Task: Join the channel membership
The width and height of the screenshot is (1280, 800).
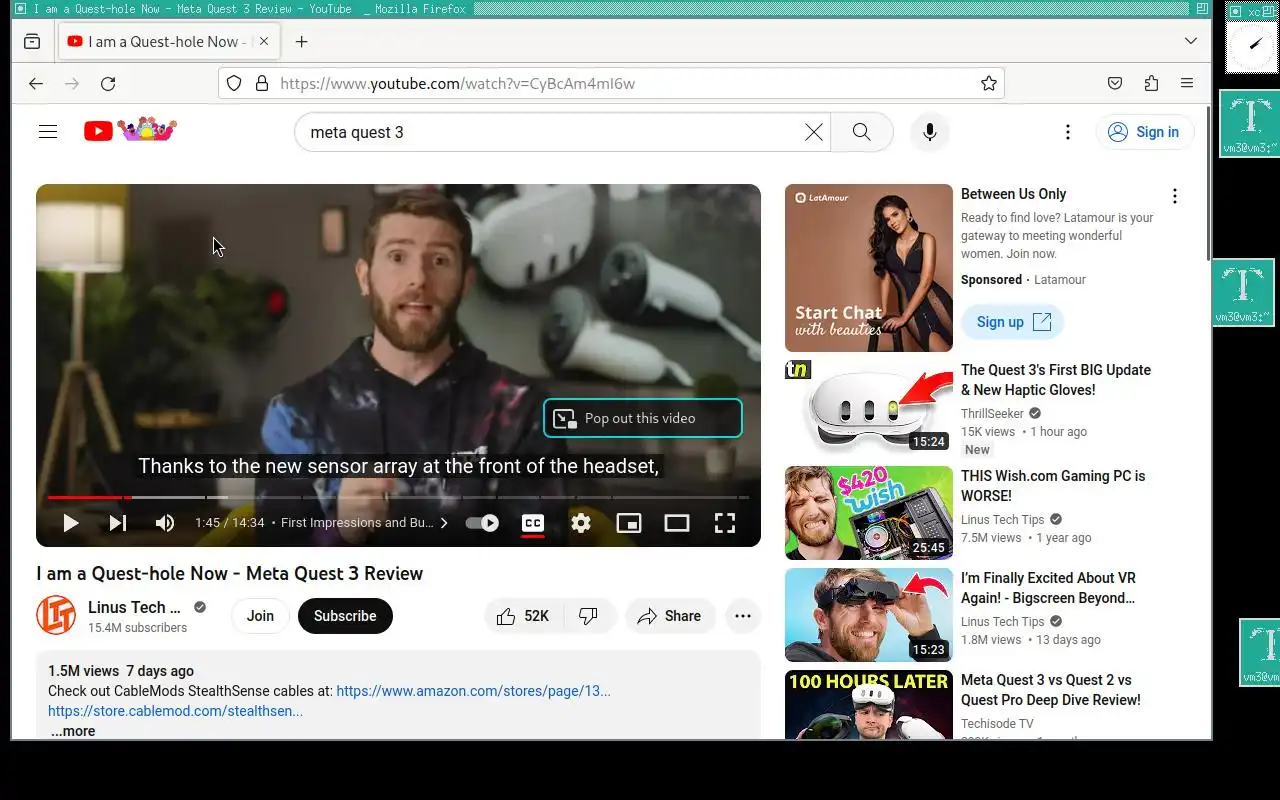Action: 260,616
